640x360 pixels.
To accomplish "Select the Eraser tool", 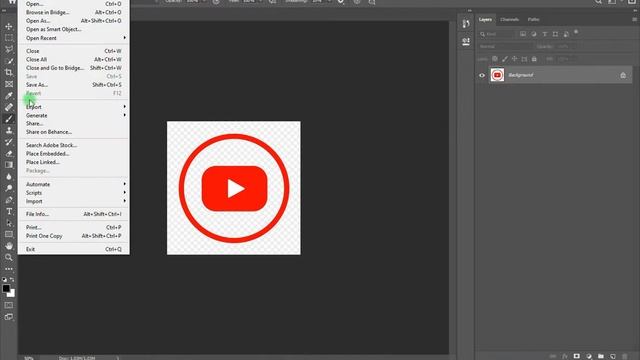I will 9,153.
